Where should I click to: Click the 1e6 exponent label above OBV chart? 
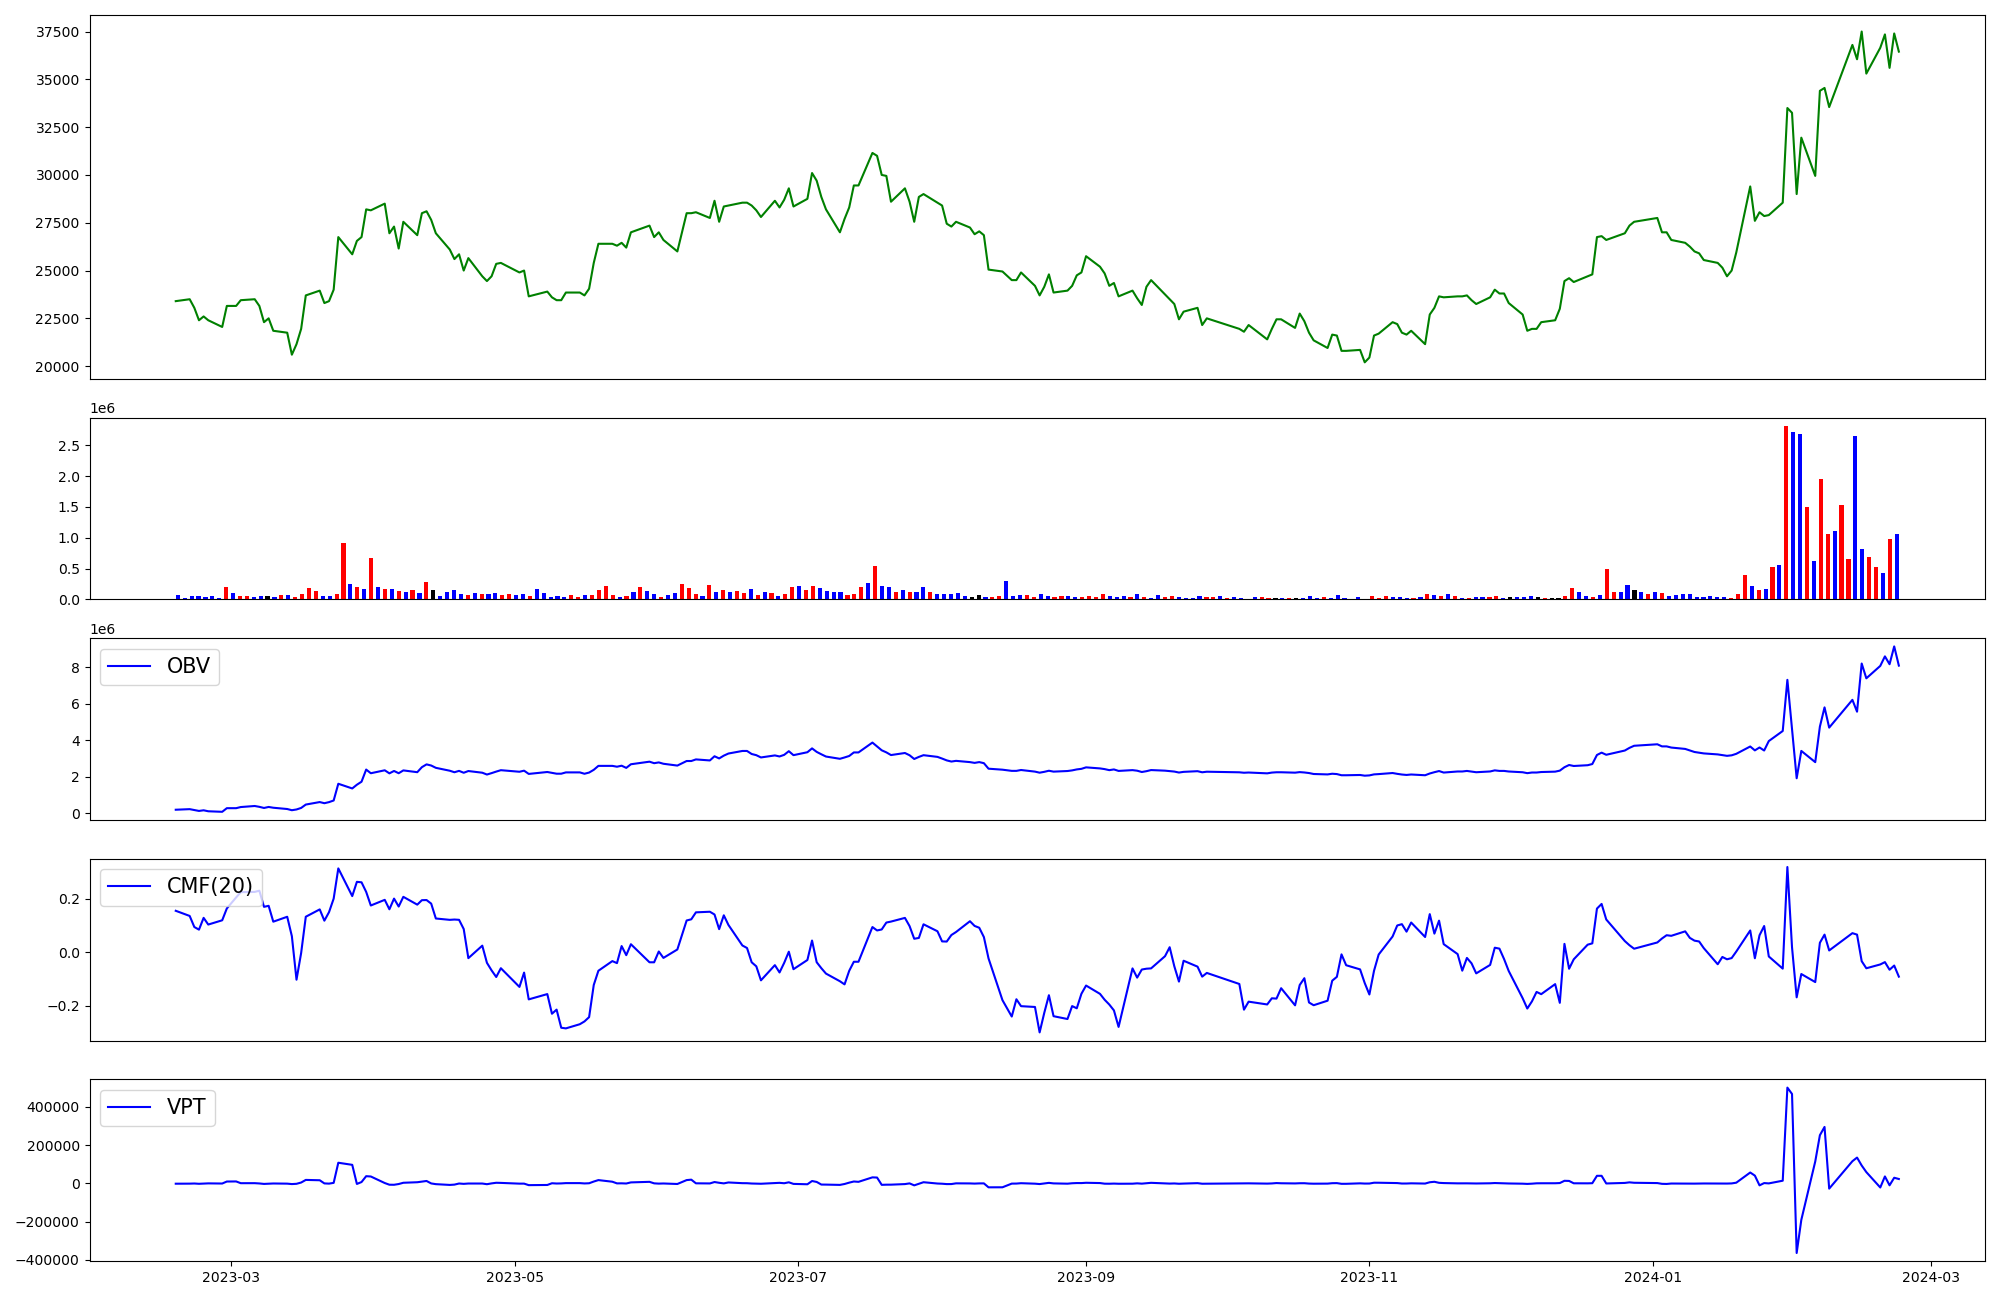102,630
